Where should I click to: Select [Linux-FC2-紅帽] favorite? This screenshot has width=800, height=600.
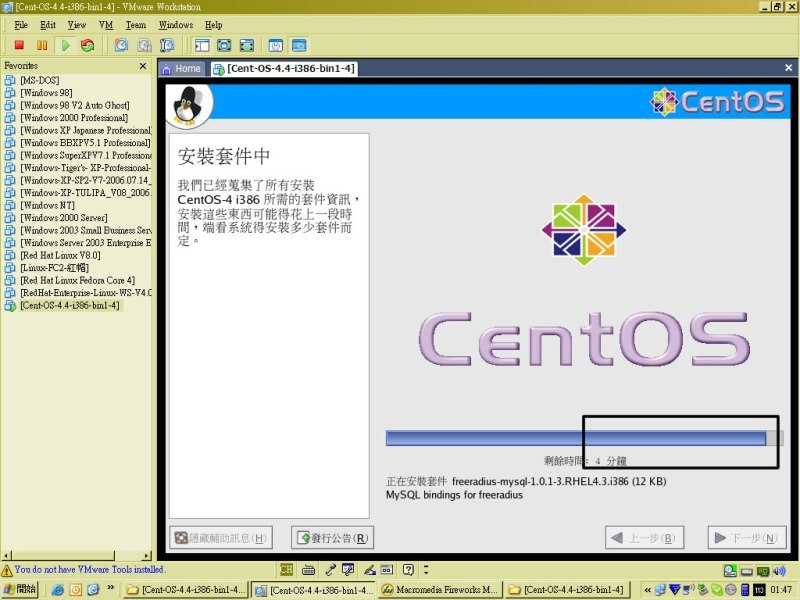(x=55, y=268)
